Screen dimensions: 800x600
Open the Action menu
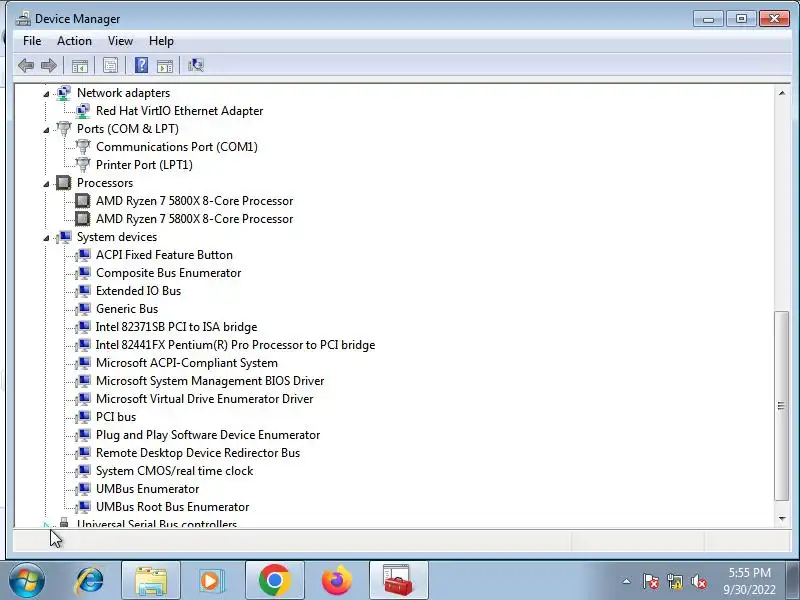[74, 41]
